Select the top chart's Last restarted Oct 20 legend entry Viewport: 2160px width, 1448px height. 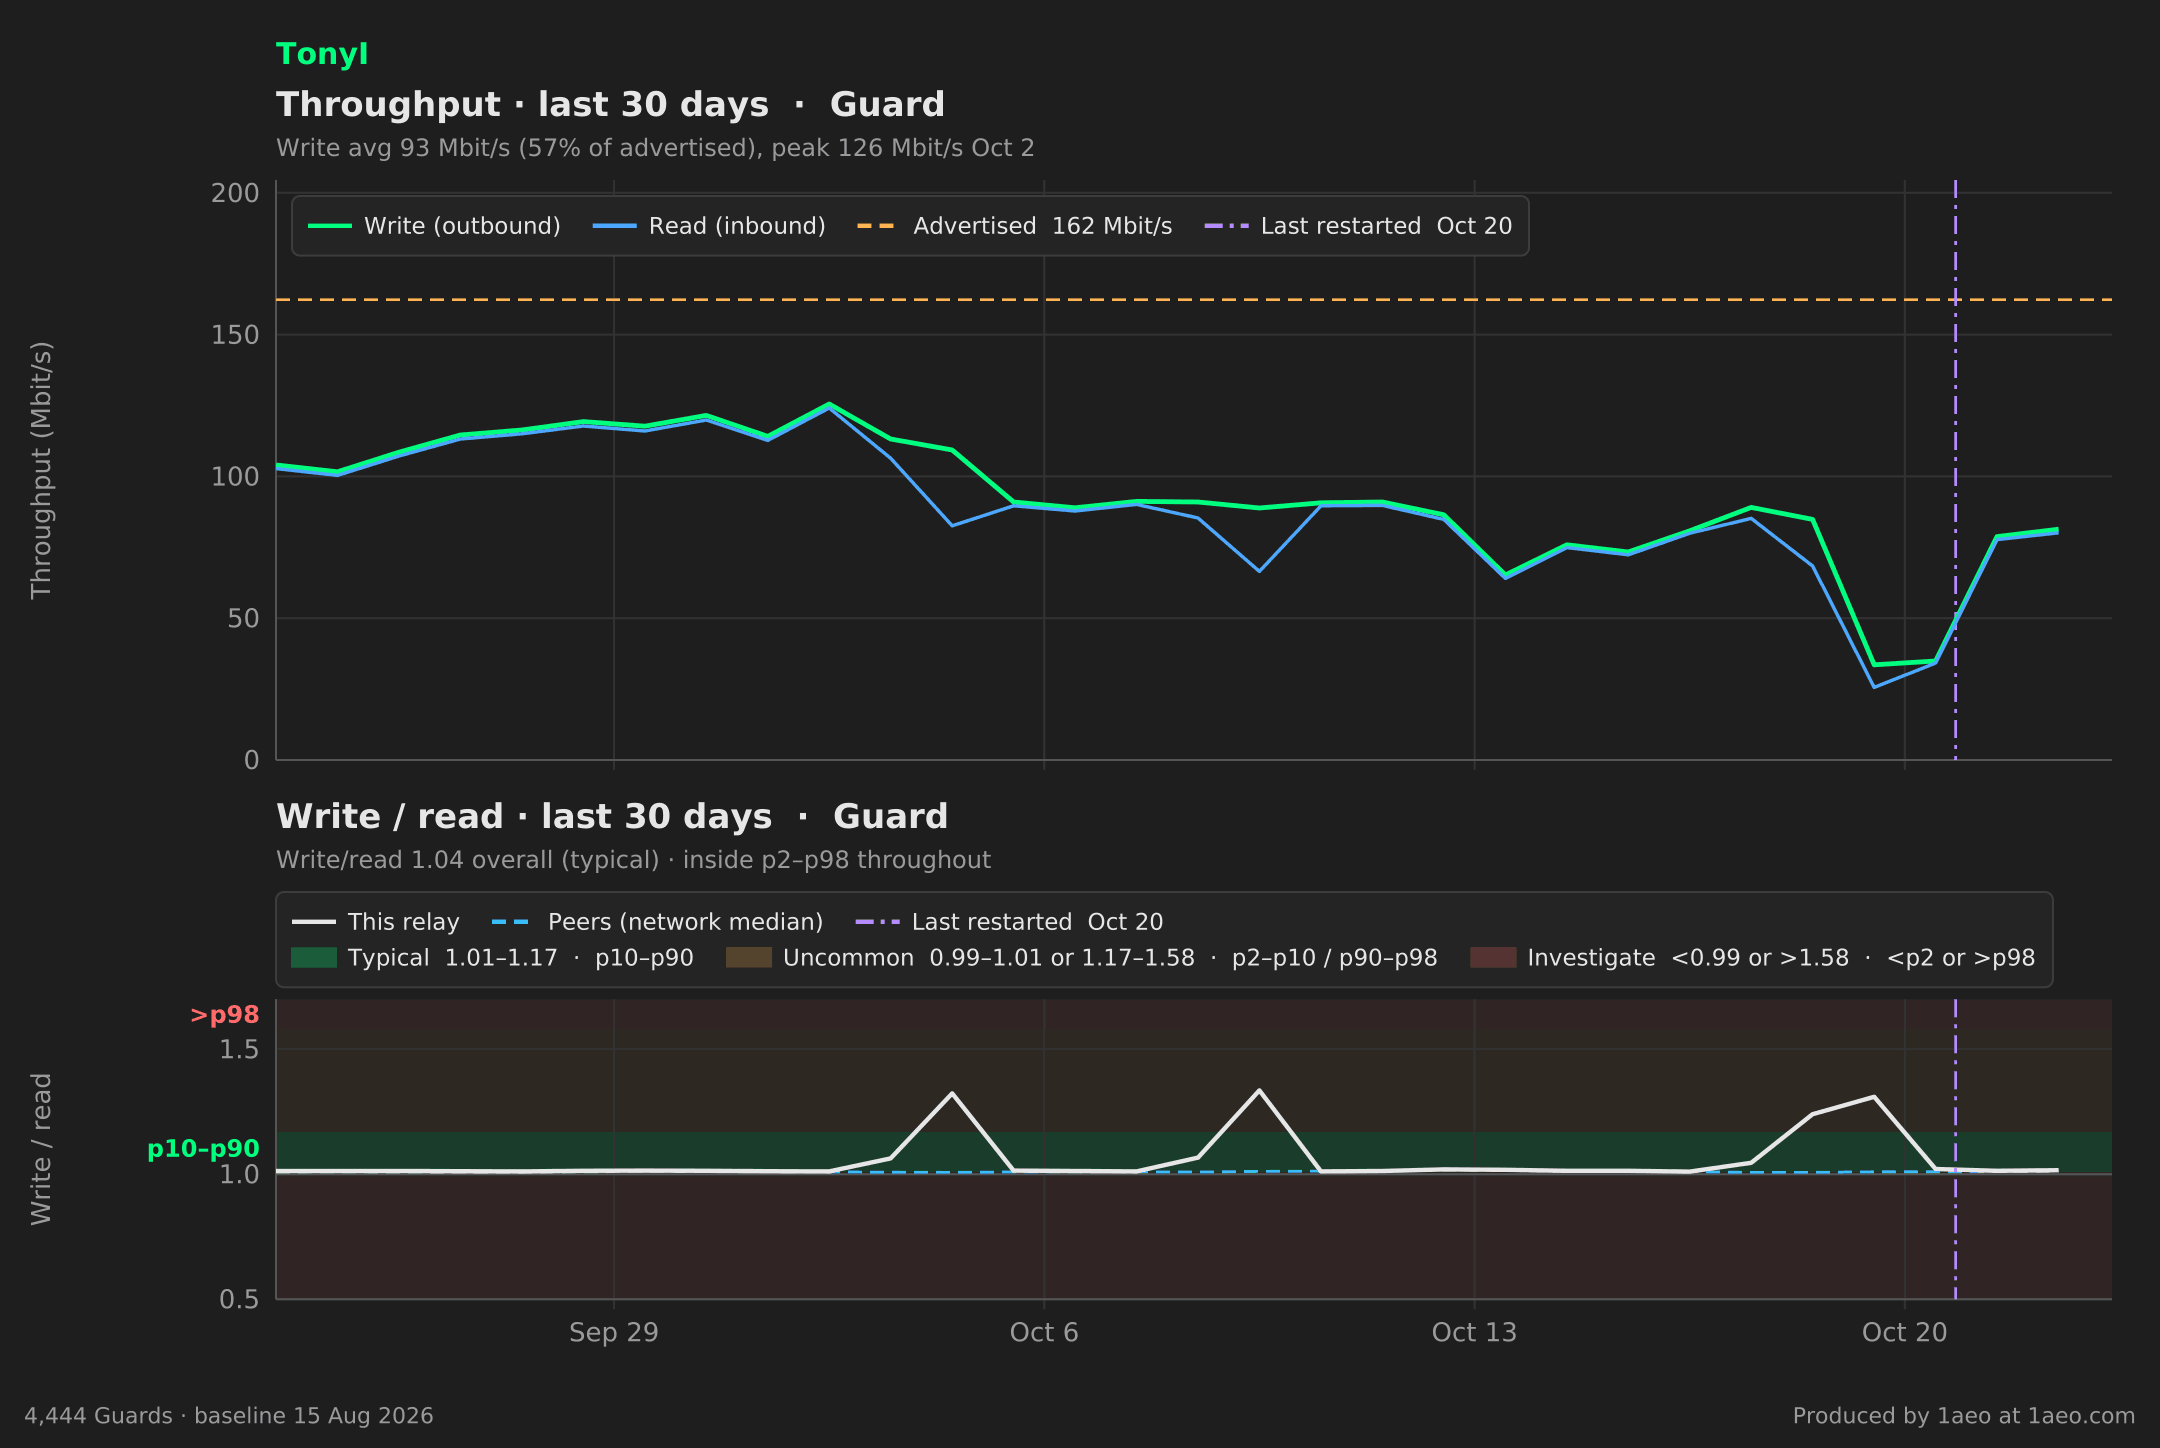point(1358,226)
